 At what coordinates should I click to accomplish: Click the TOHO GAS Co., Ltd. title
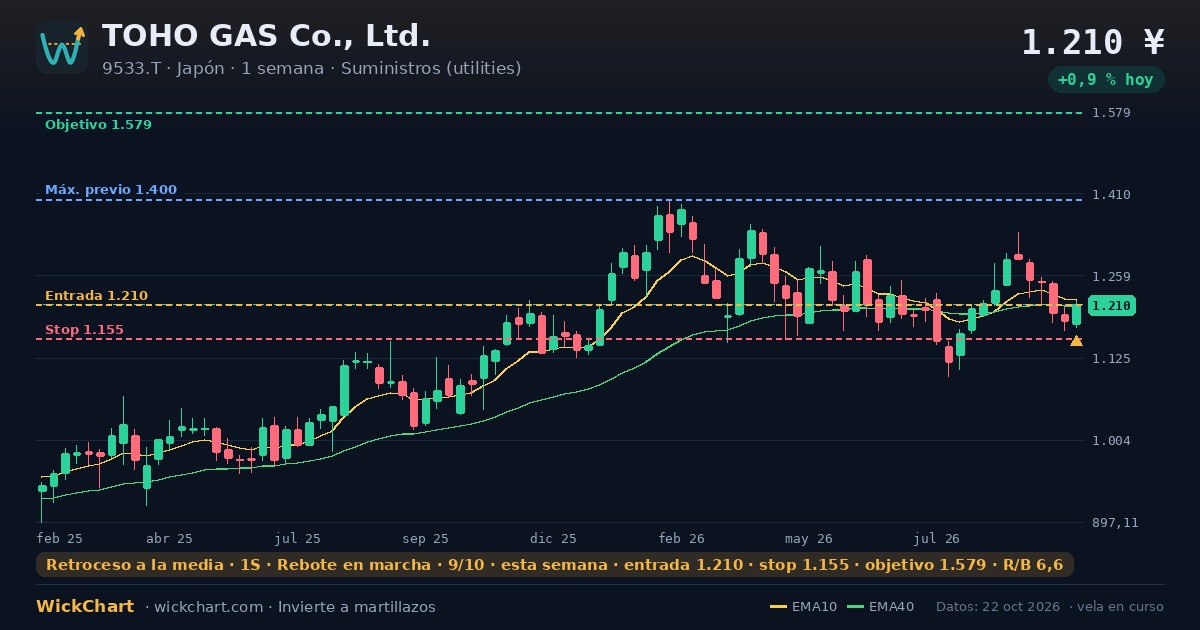[266, 36]
